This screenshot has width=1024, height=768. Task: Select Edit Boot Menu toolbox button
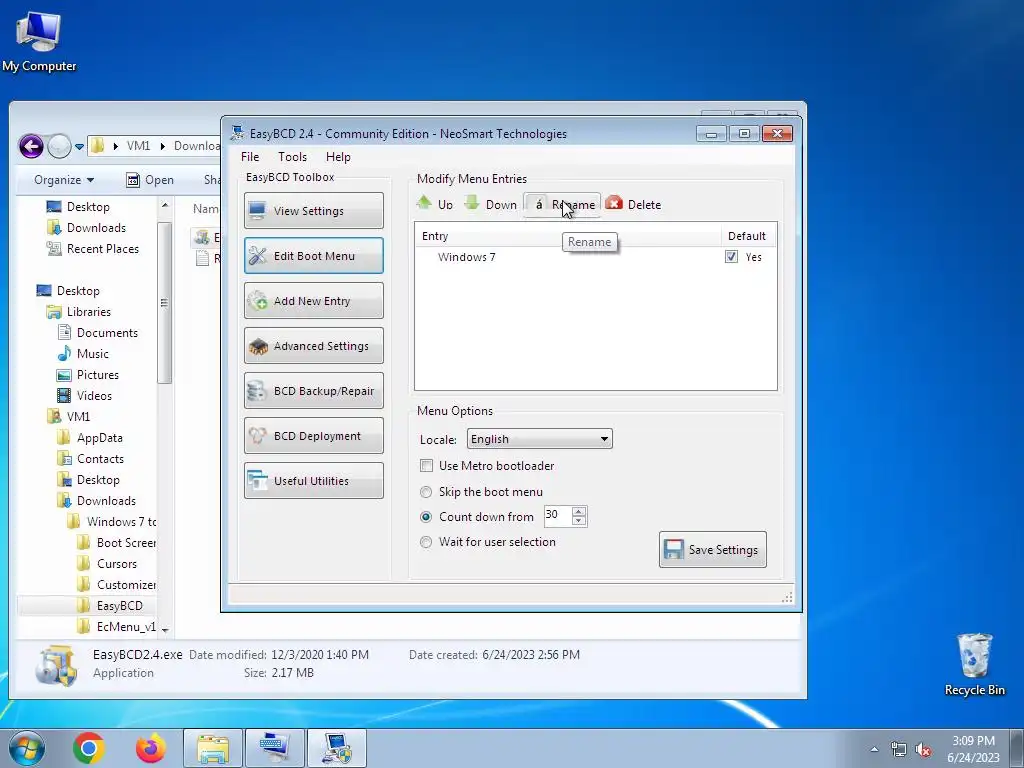313,255
